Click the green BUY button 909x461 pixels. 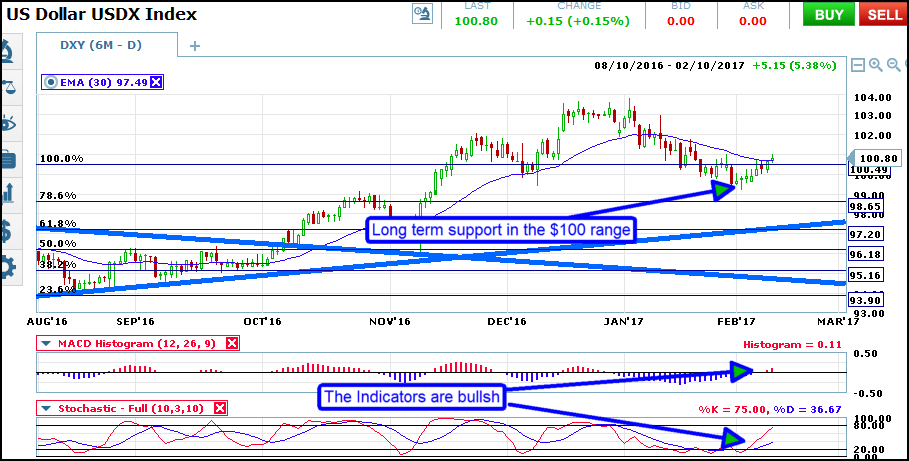tap(829, 14)
